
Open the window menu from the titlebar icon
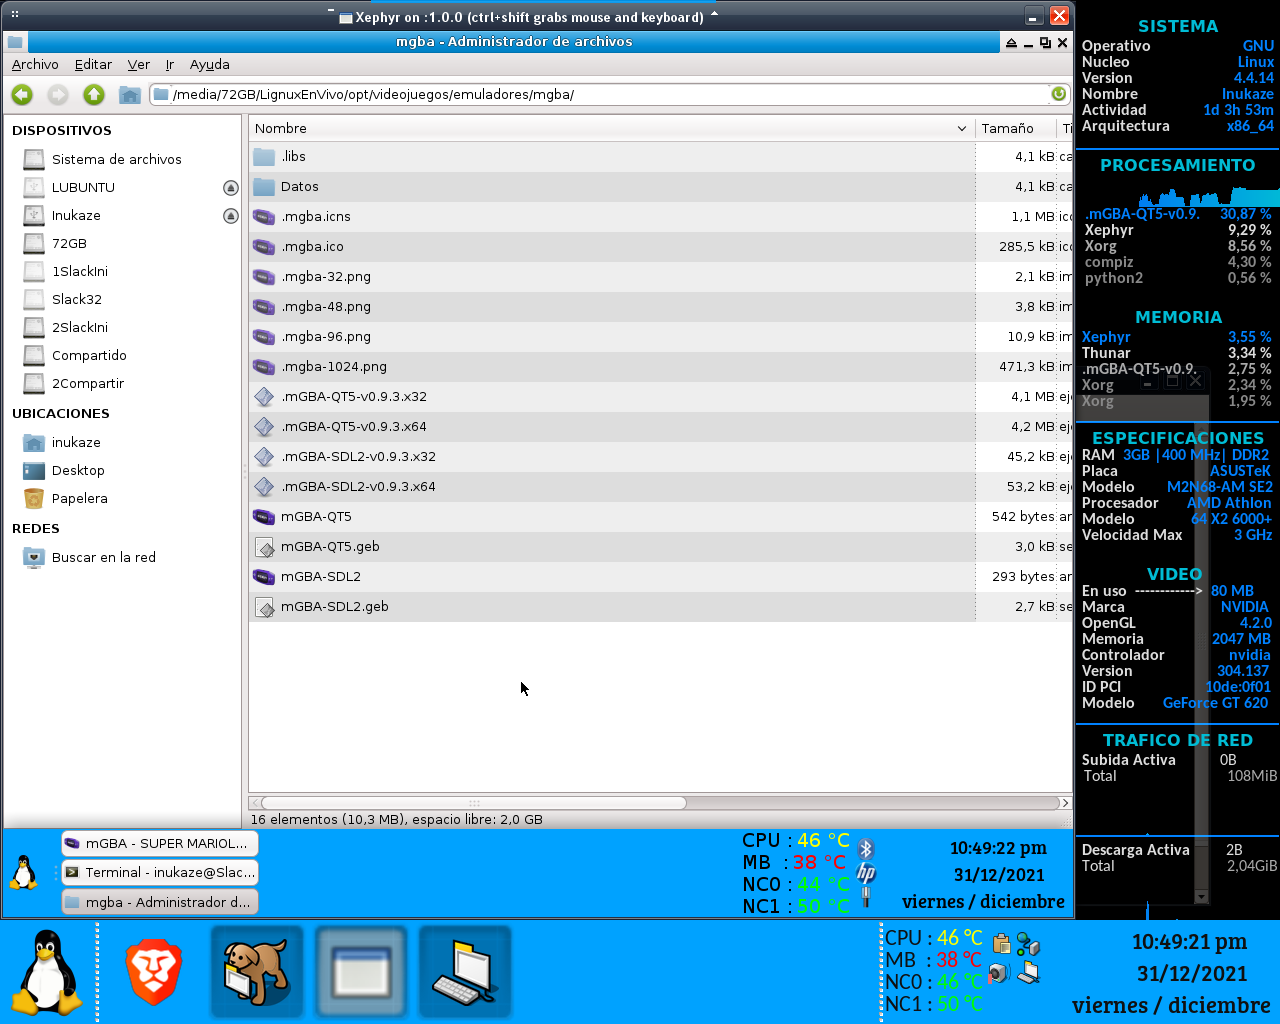tap(14, 43)
